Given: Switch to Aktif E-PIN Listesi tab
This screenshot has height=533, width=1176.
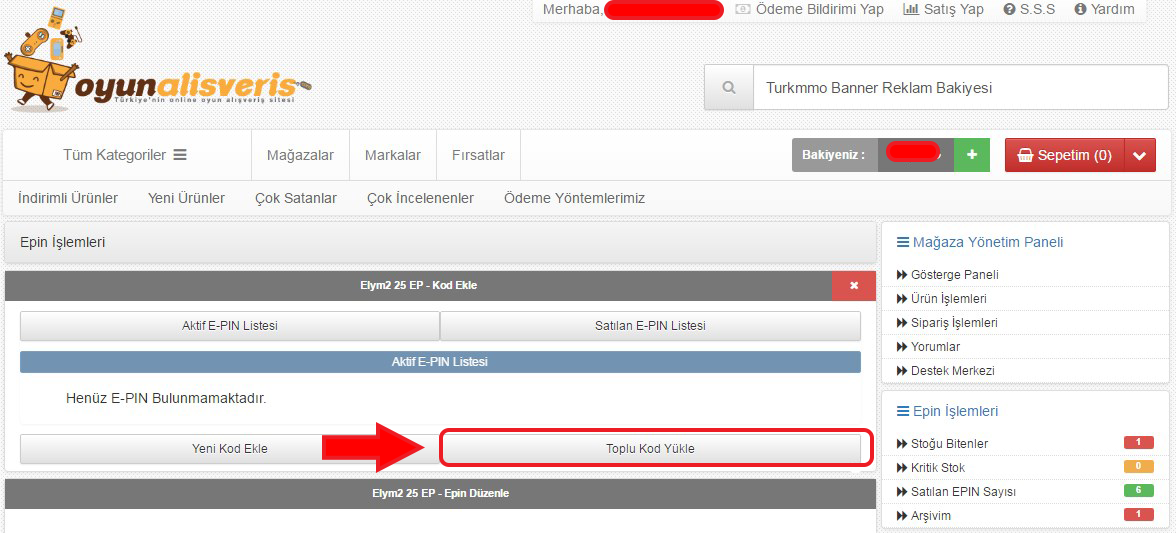Looking at the screenshot, I should pyautogui.click(x=230, y=326).
